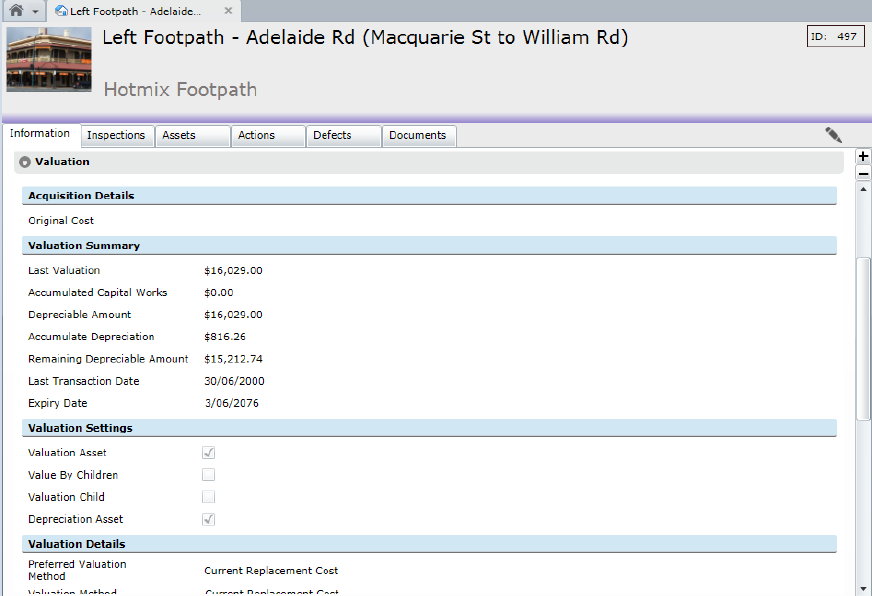Toggle the Valuation Child checkbox
The width and height of the screenshot is (872, 596).
pos(209,497)
